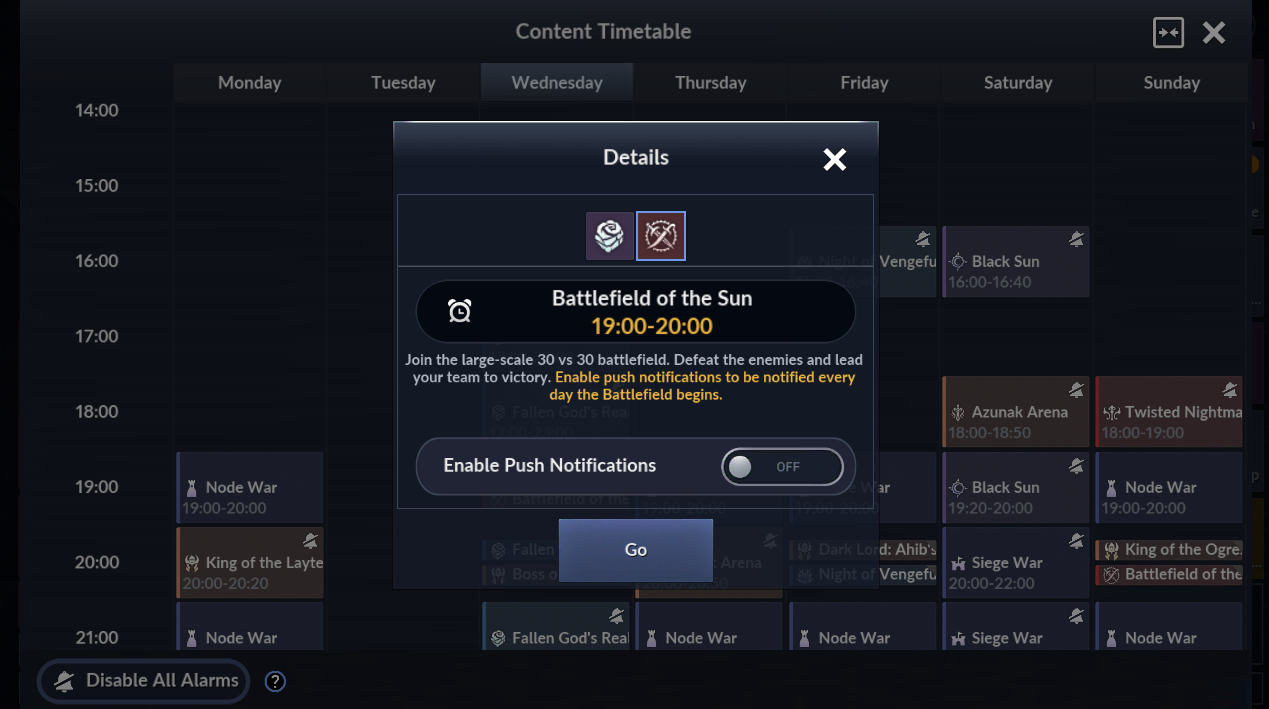Collapse the timetable with the shrink icon
1269x709 pixels.
coord(1168,32)
